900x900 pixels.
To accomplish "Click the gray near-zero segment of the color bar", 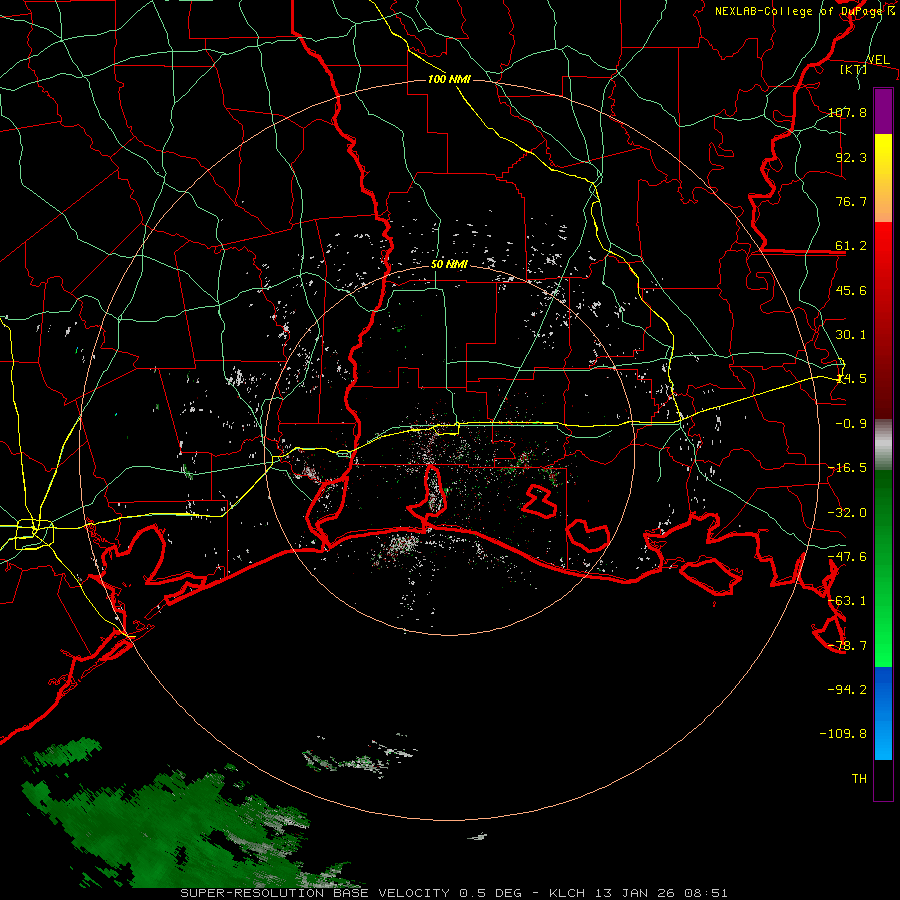I will pyautogui.click(x=883, y=445).
